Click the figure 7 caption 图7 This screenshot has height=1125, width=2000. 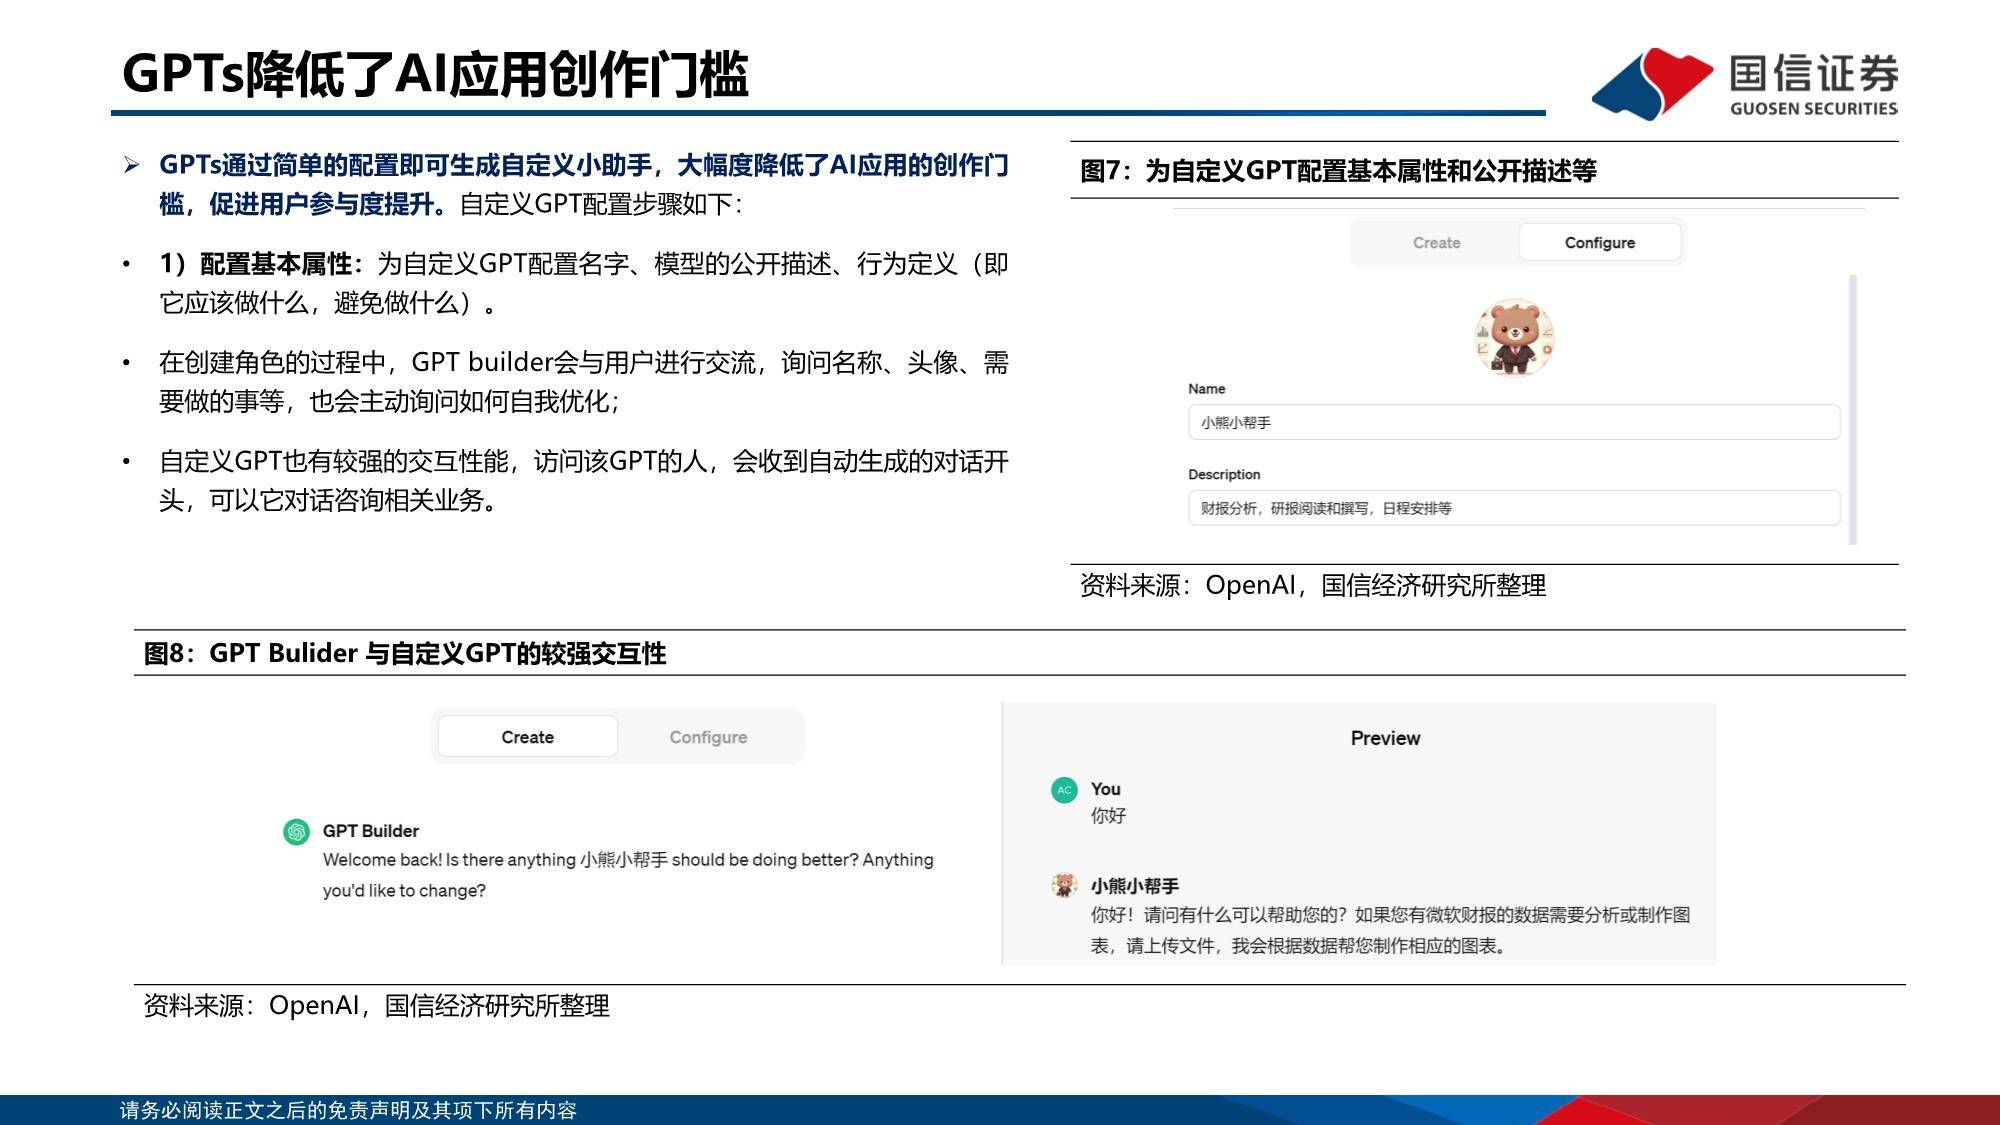1338,171
